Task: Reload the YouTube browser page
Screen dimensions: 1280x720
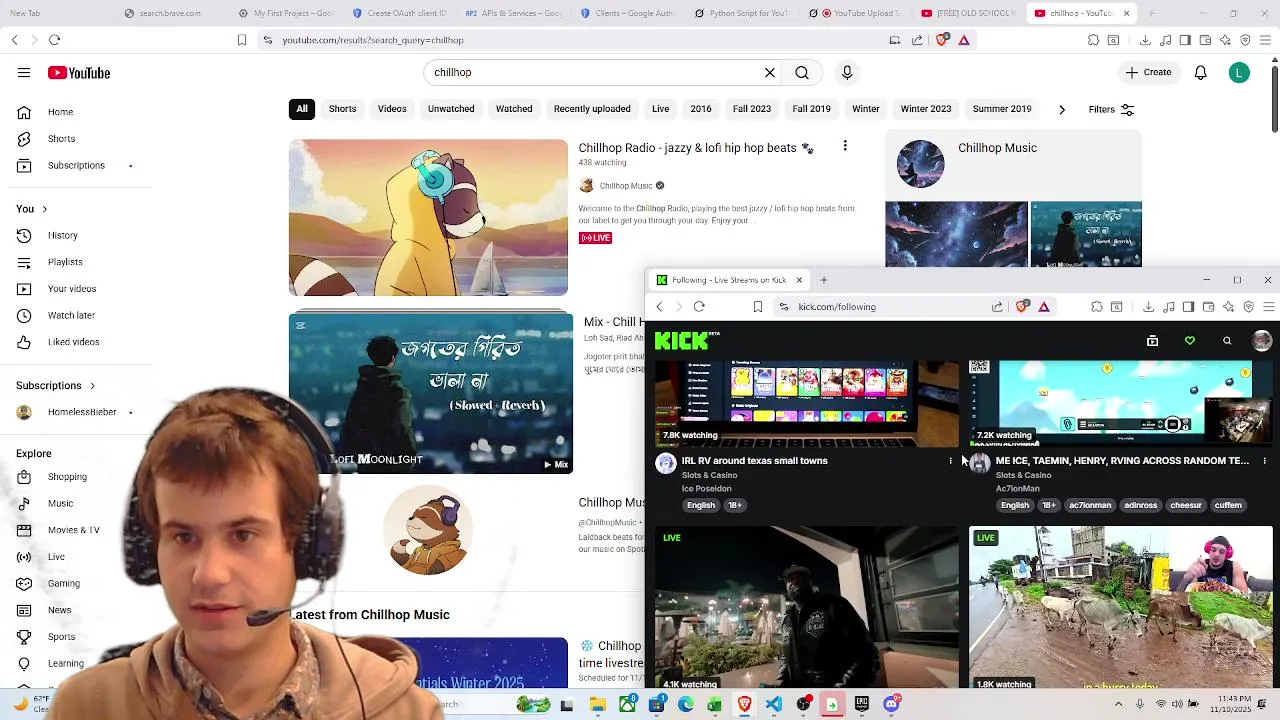Action: tap(54, 40)
